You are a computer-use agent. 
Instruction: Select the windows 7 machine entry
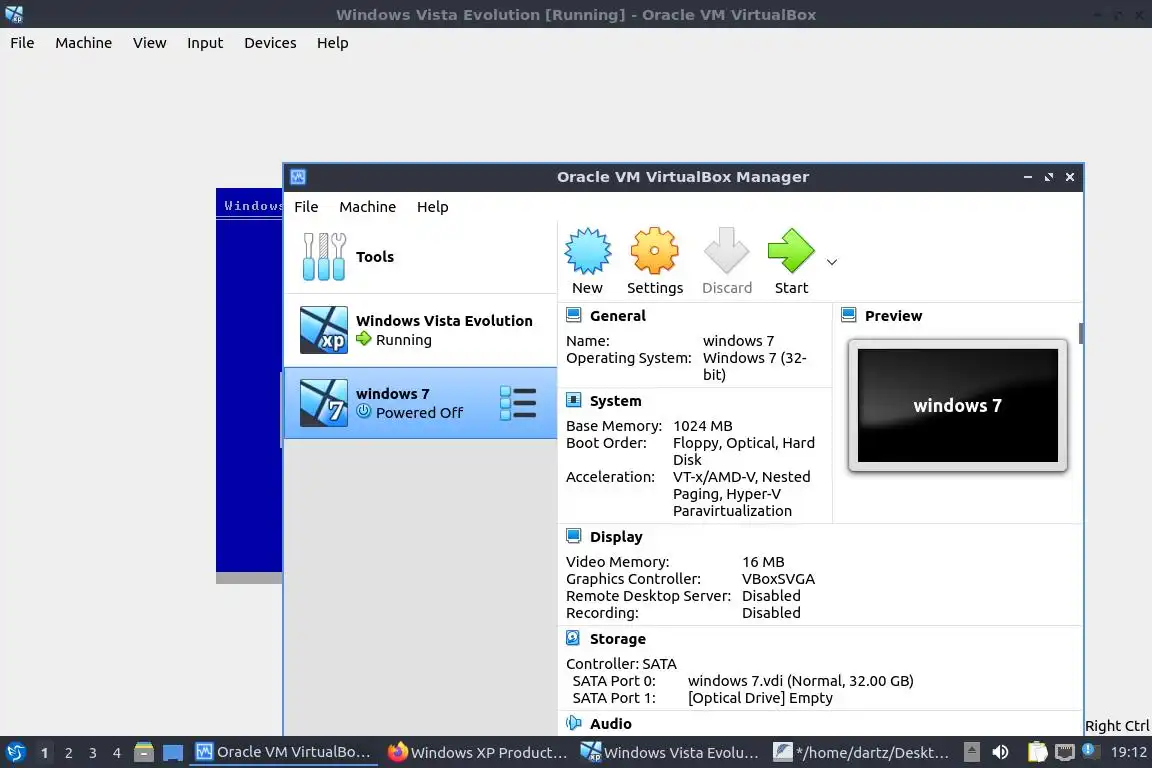(420, 403)
